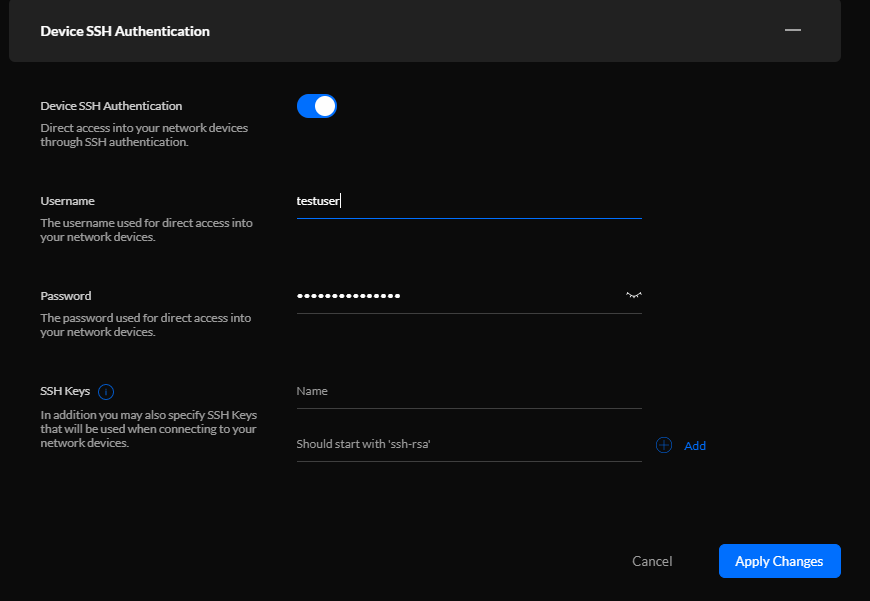870x601 pixels.
Task: Click the 'The username used for direct access' description
Action: coord(146,230)
